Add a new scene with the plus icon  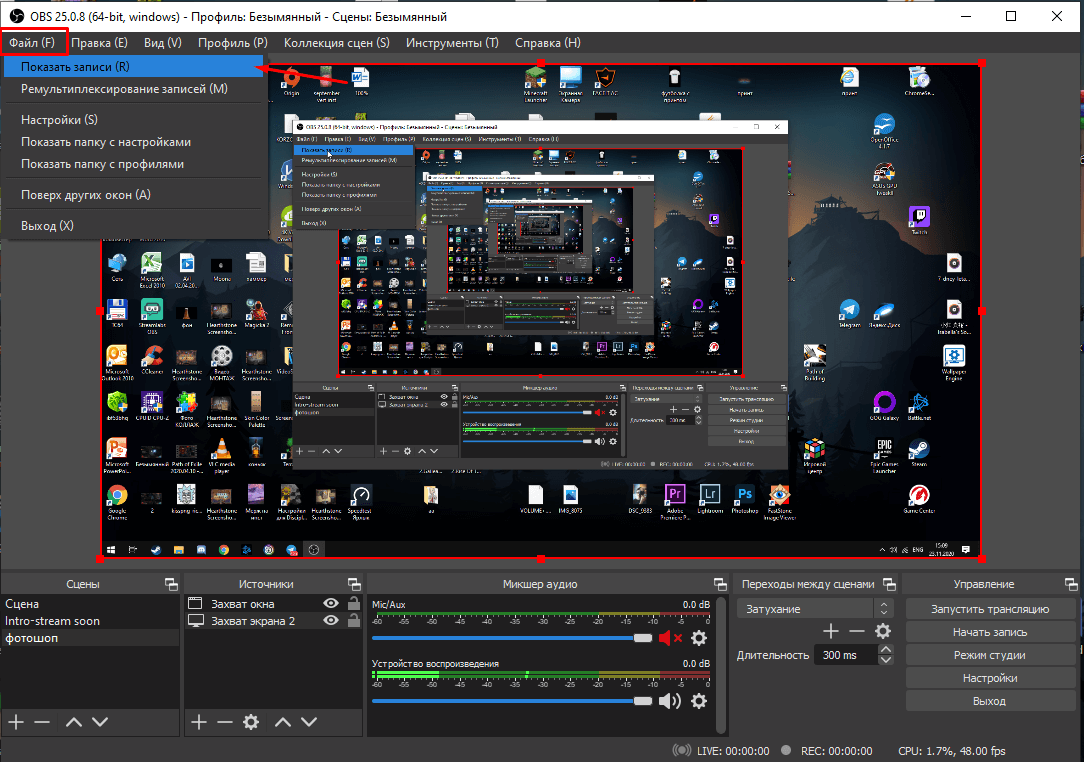point(16,722)
